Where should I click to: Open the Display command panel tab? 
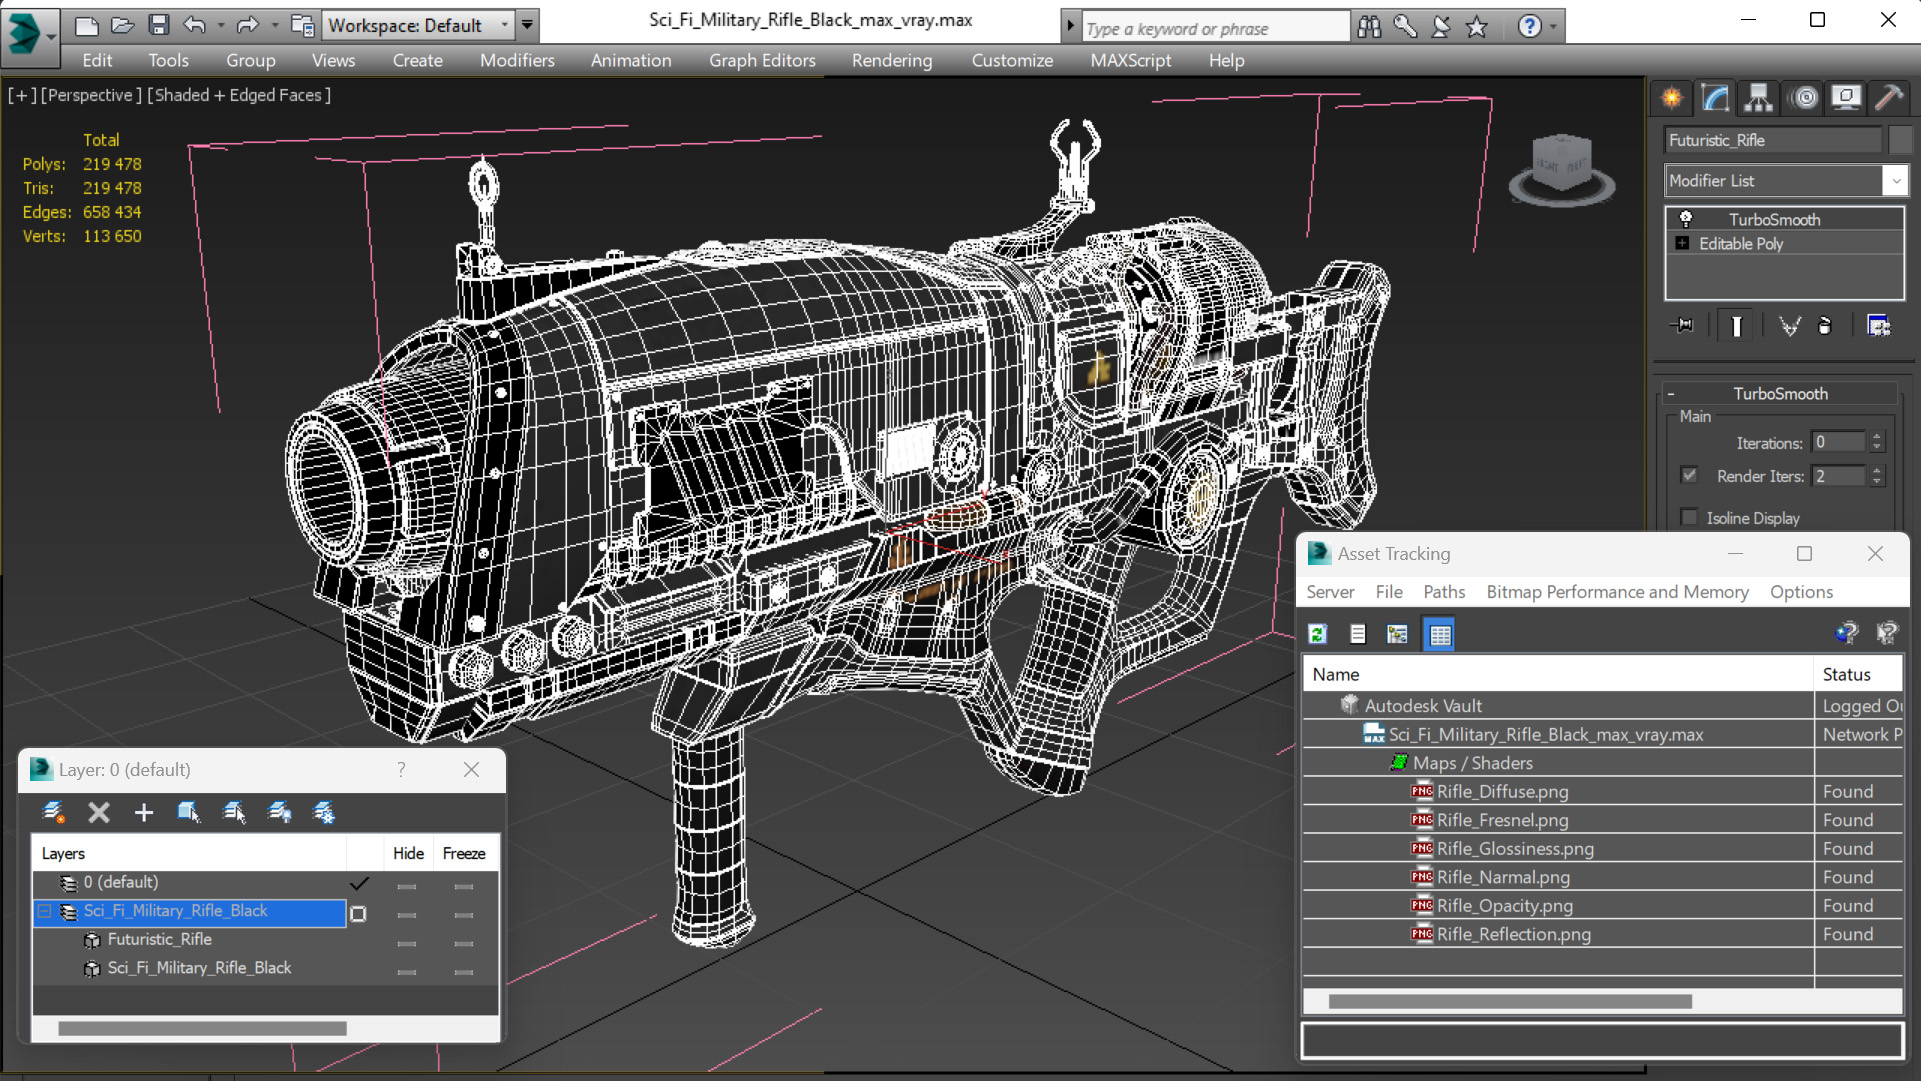1846,98
